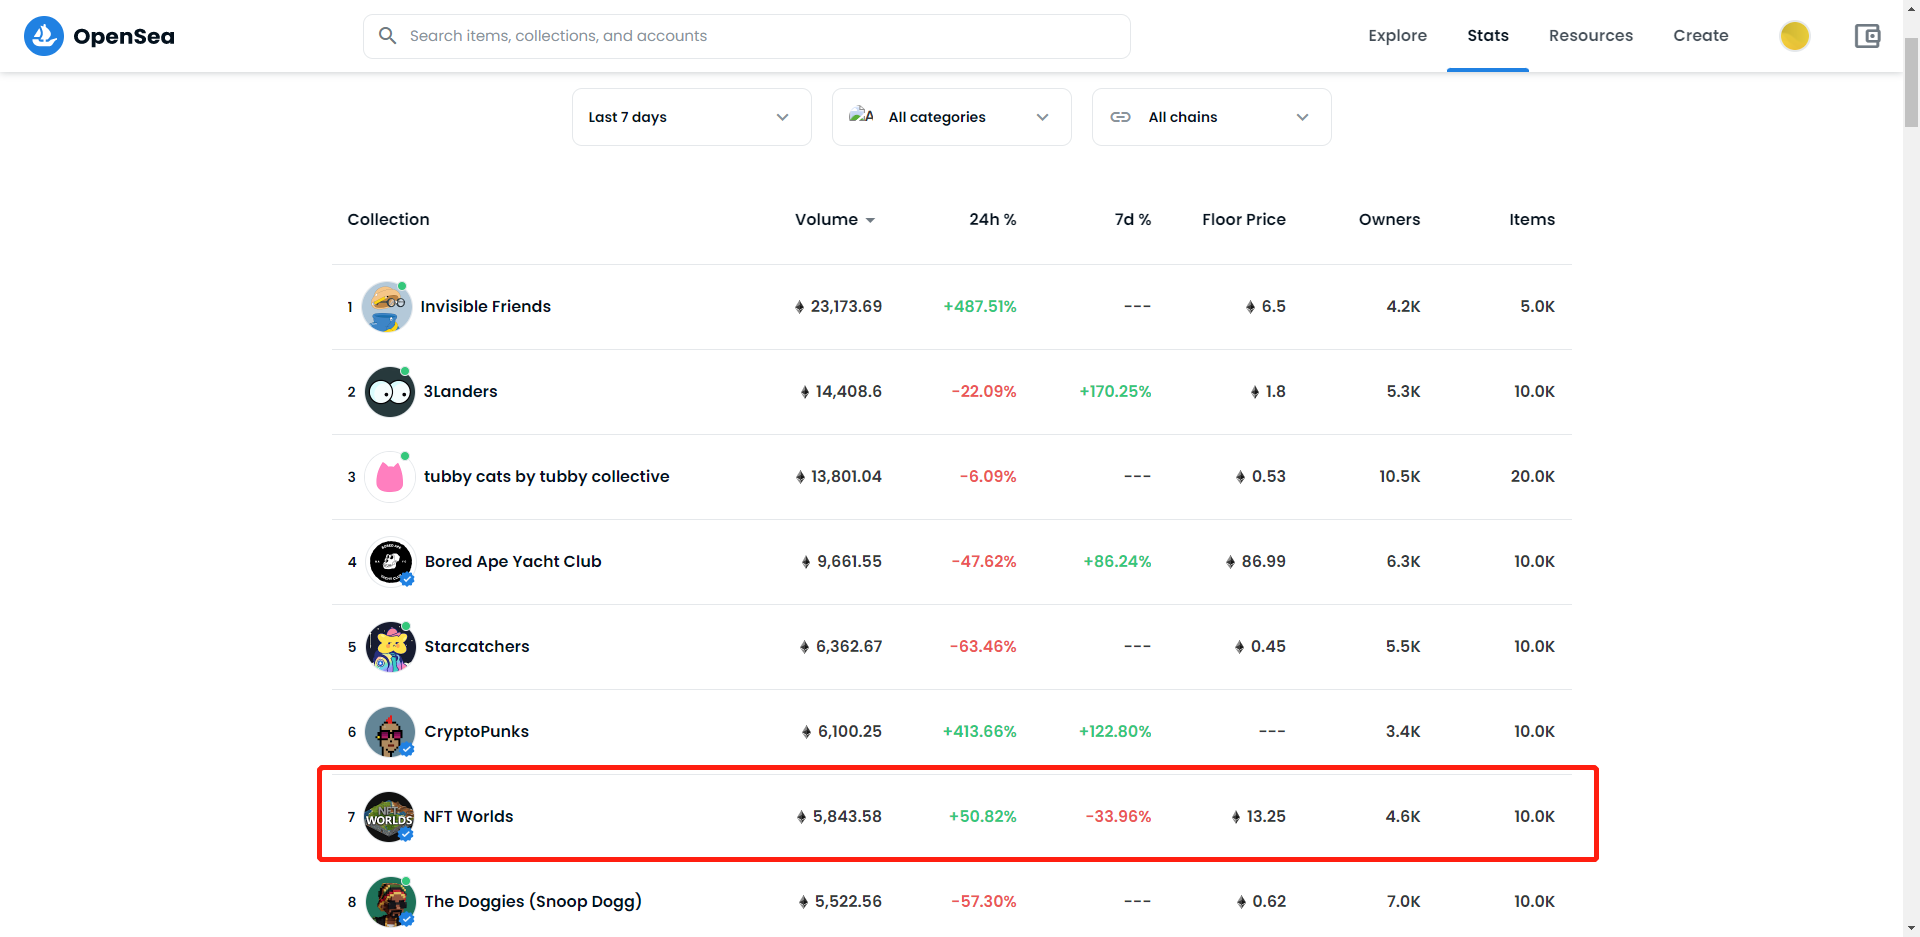Open tubby cats by tubby collective
Viewport: 1920px width, 937px height.
pos(547,477)
